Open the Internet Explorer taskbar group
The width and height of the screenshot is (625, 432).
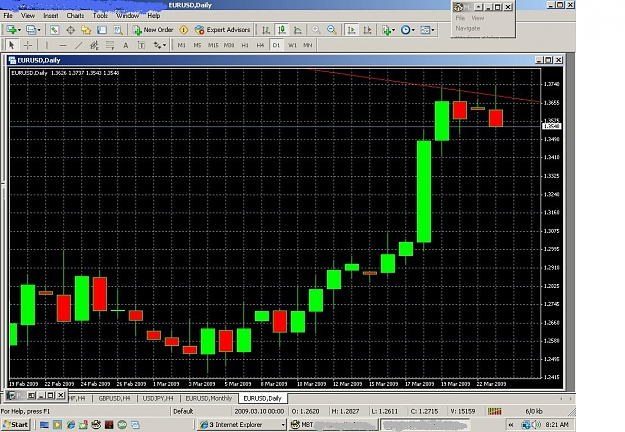[242, 425]
